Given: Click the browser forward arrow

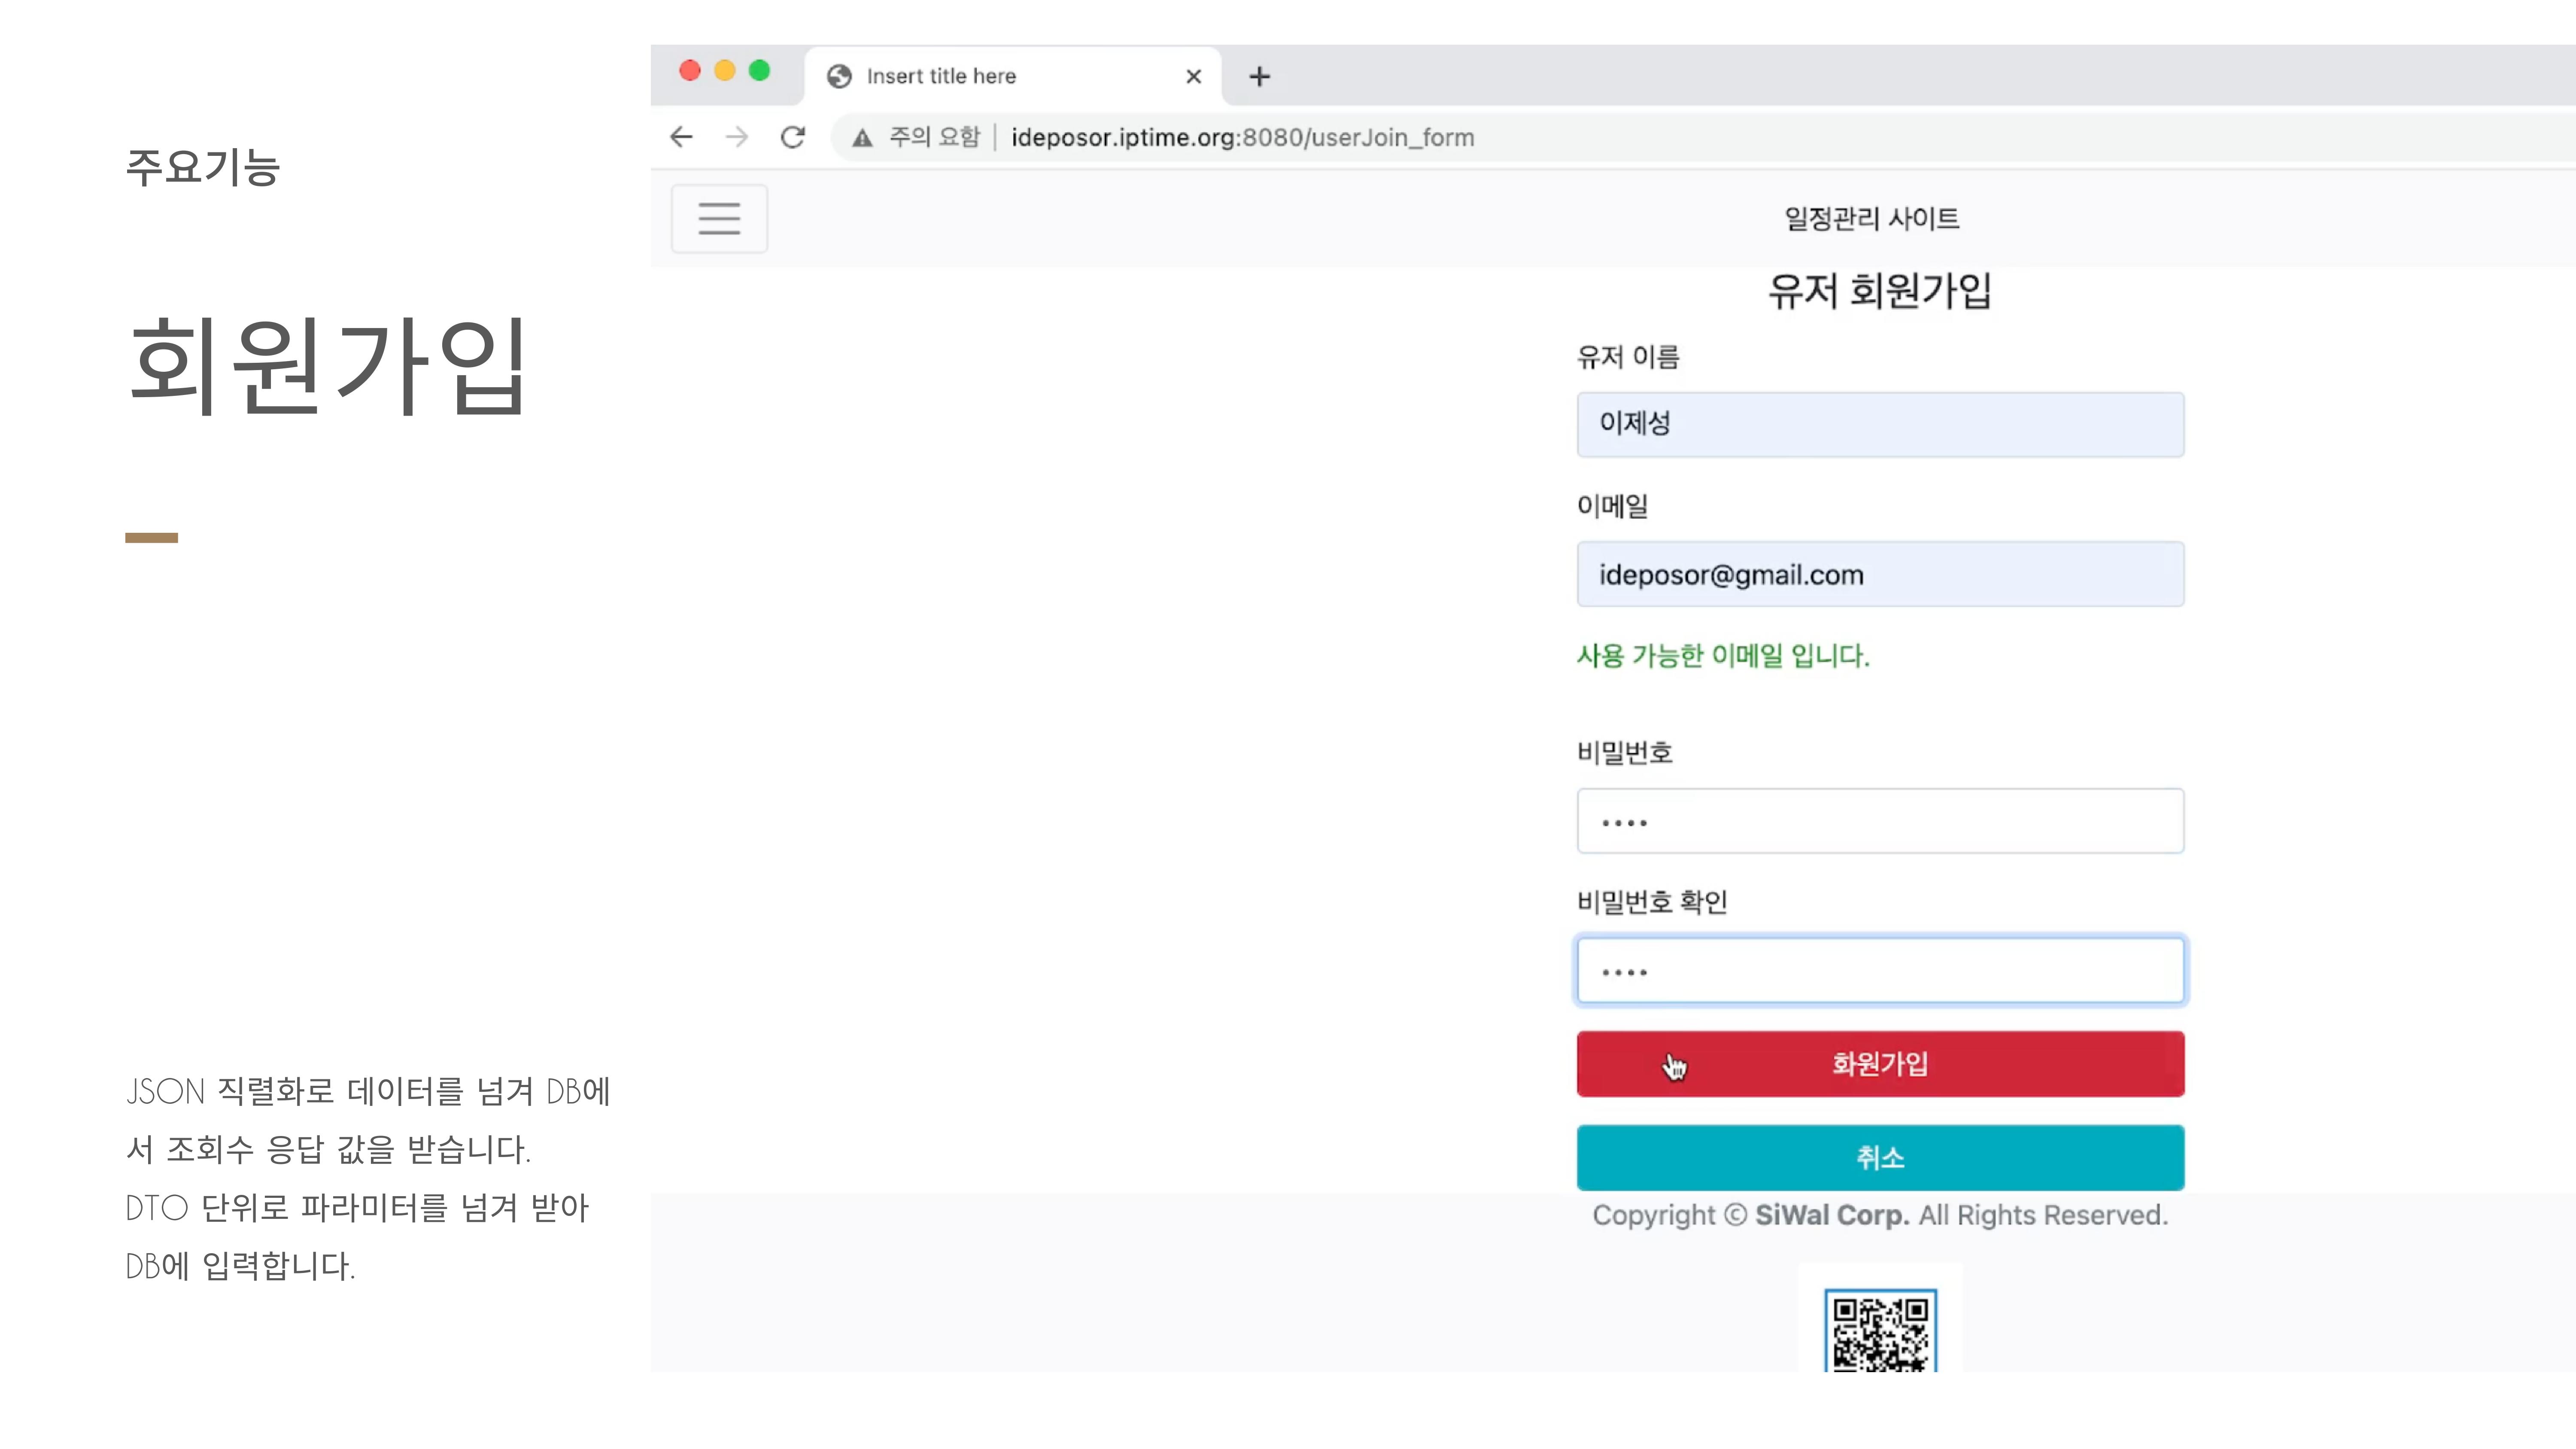Looking at the screenshot, I should coord(737,137).
